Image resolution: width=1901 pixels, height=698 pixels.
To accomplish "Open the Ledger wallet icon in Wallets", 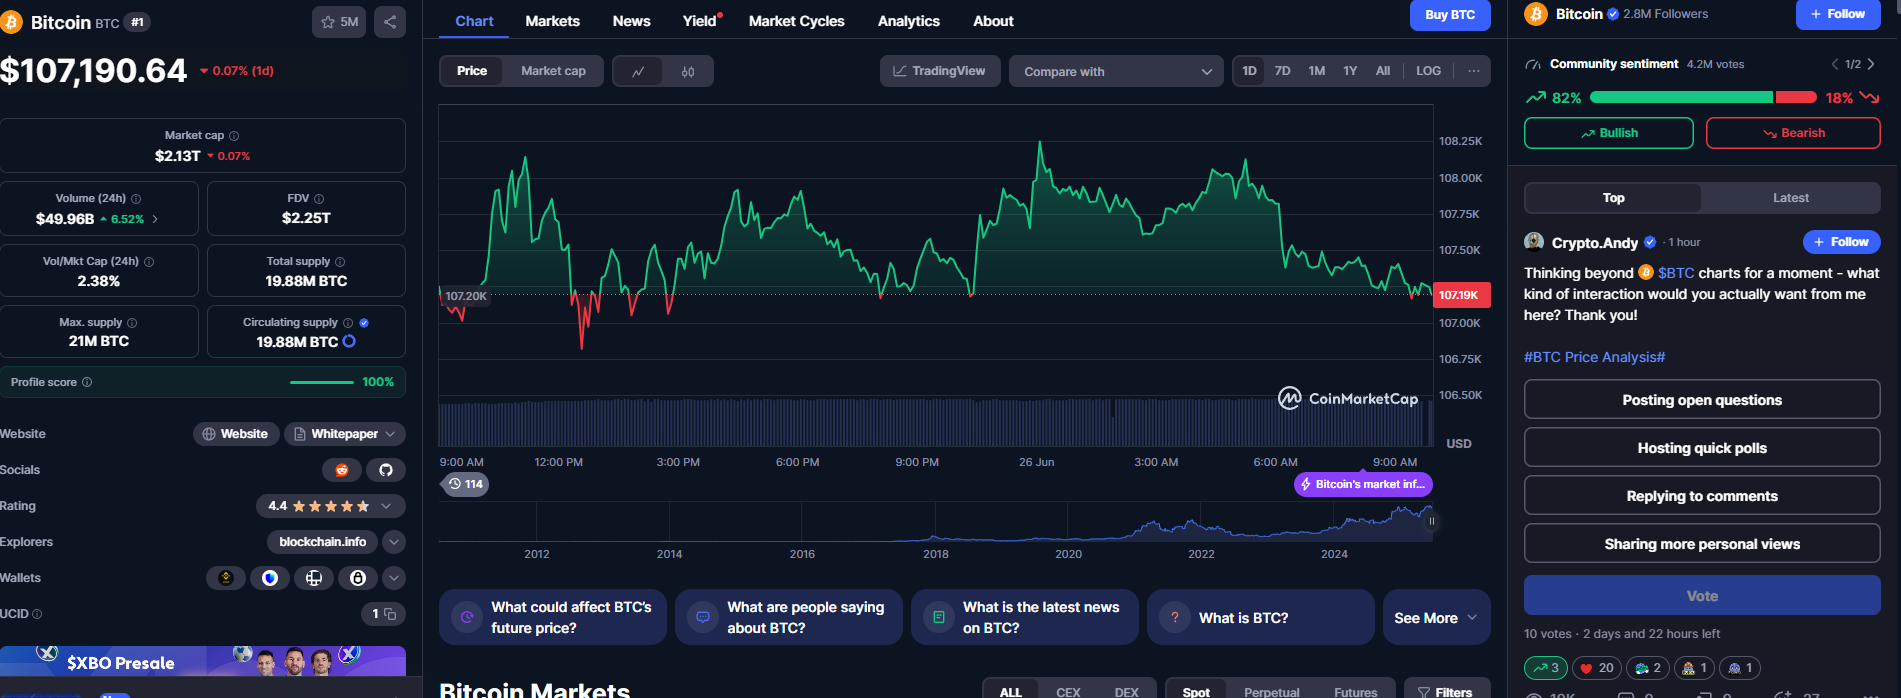I will [314, 578].
